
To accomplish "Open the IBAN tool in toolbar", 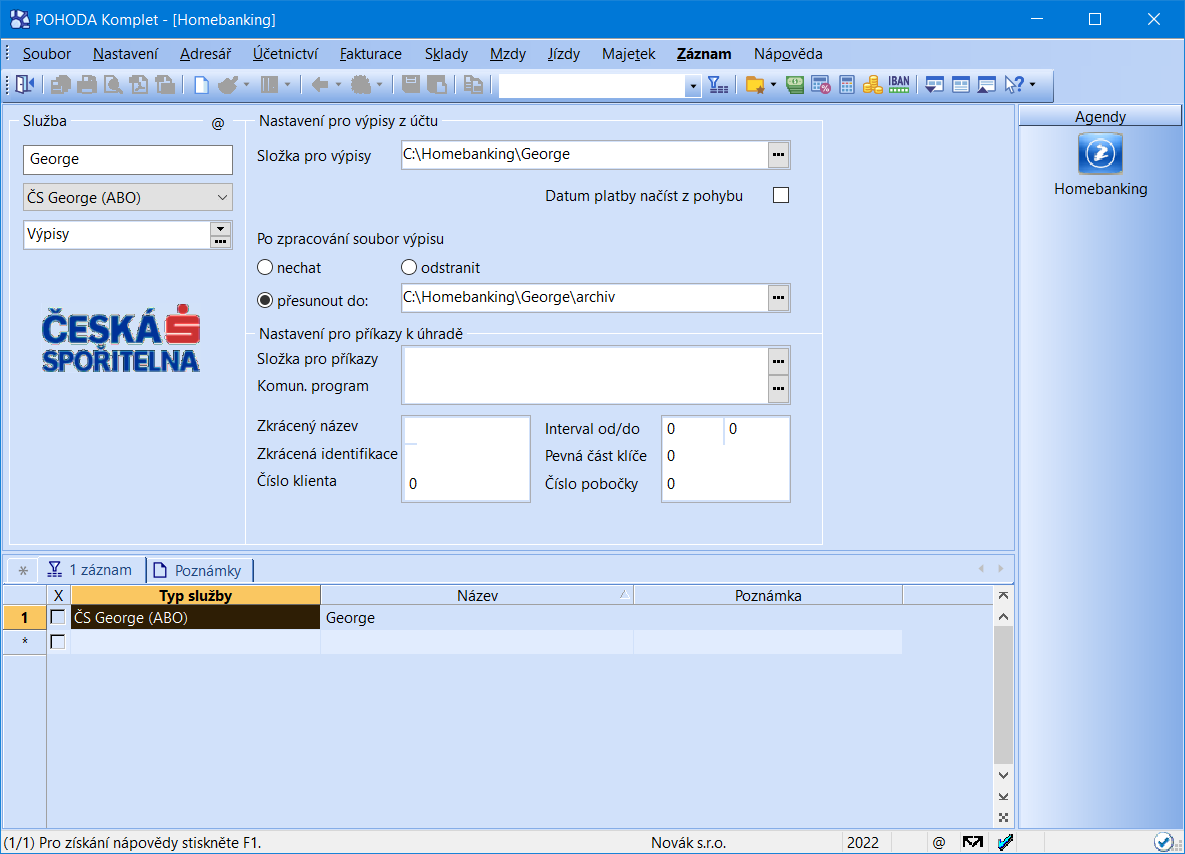I will click(899, 86).
